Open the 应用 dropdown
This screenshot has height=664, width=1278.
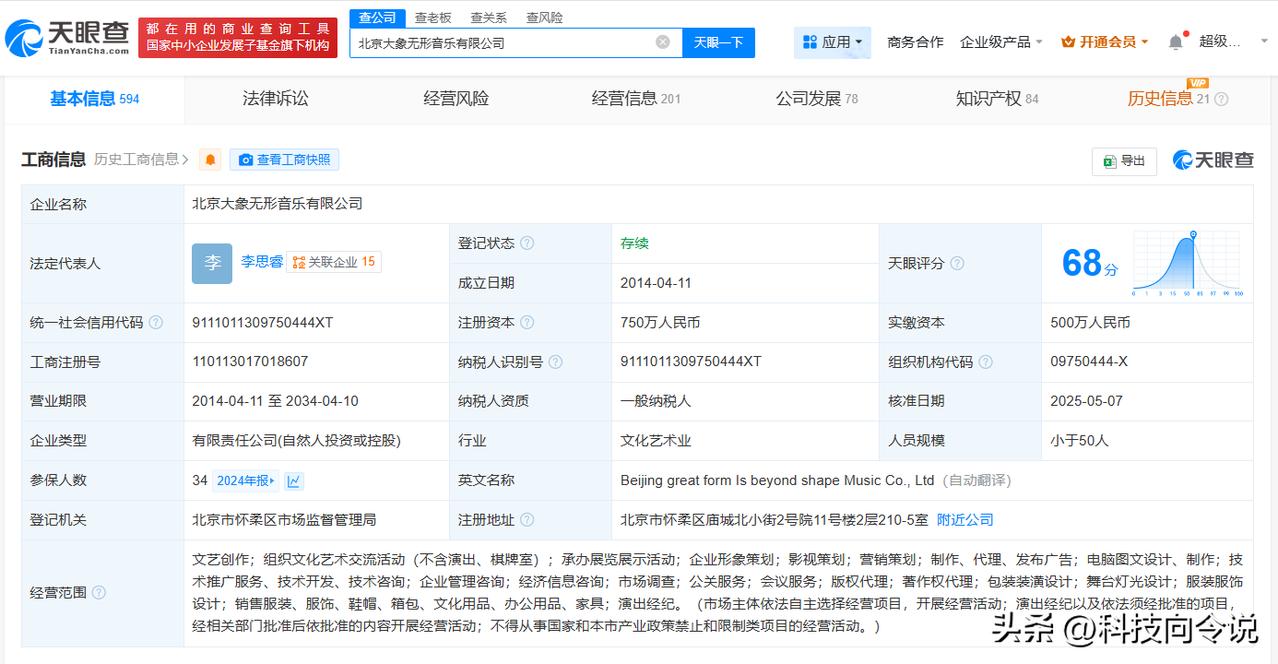tap(833, 42)
